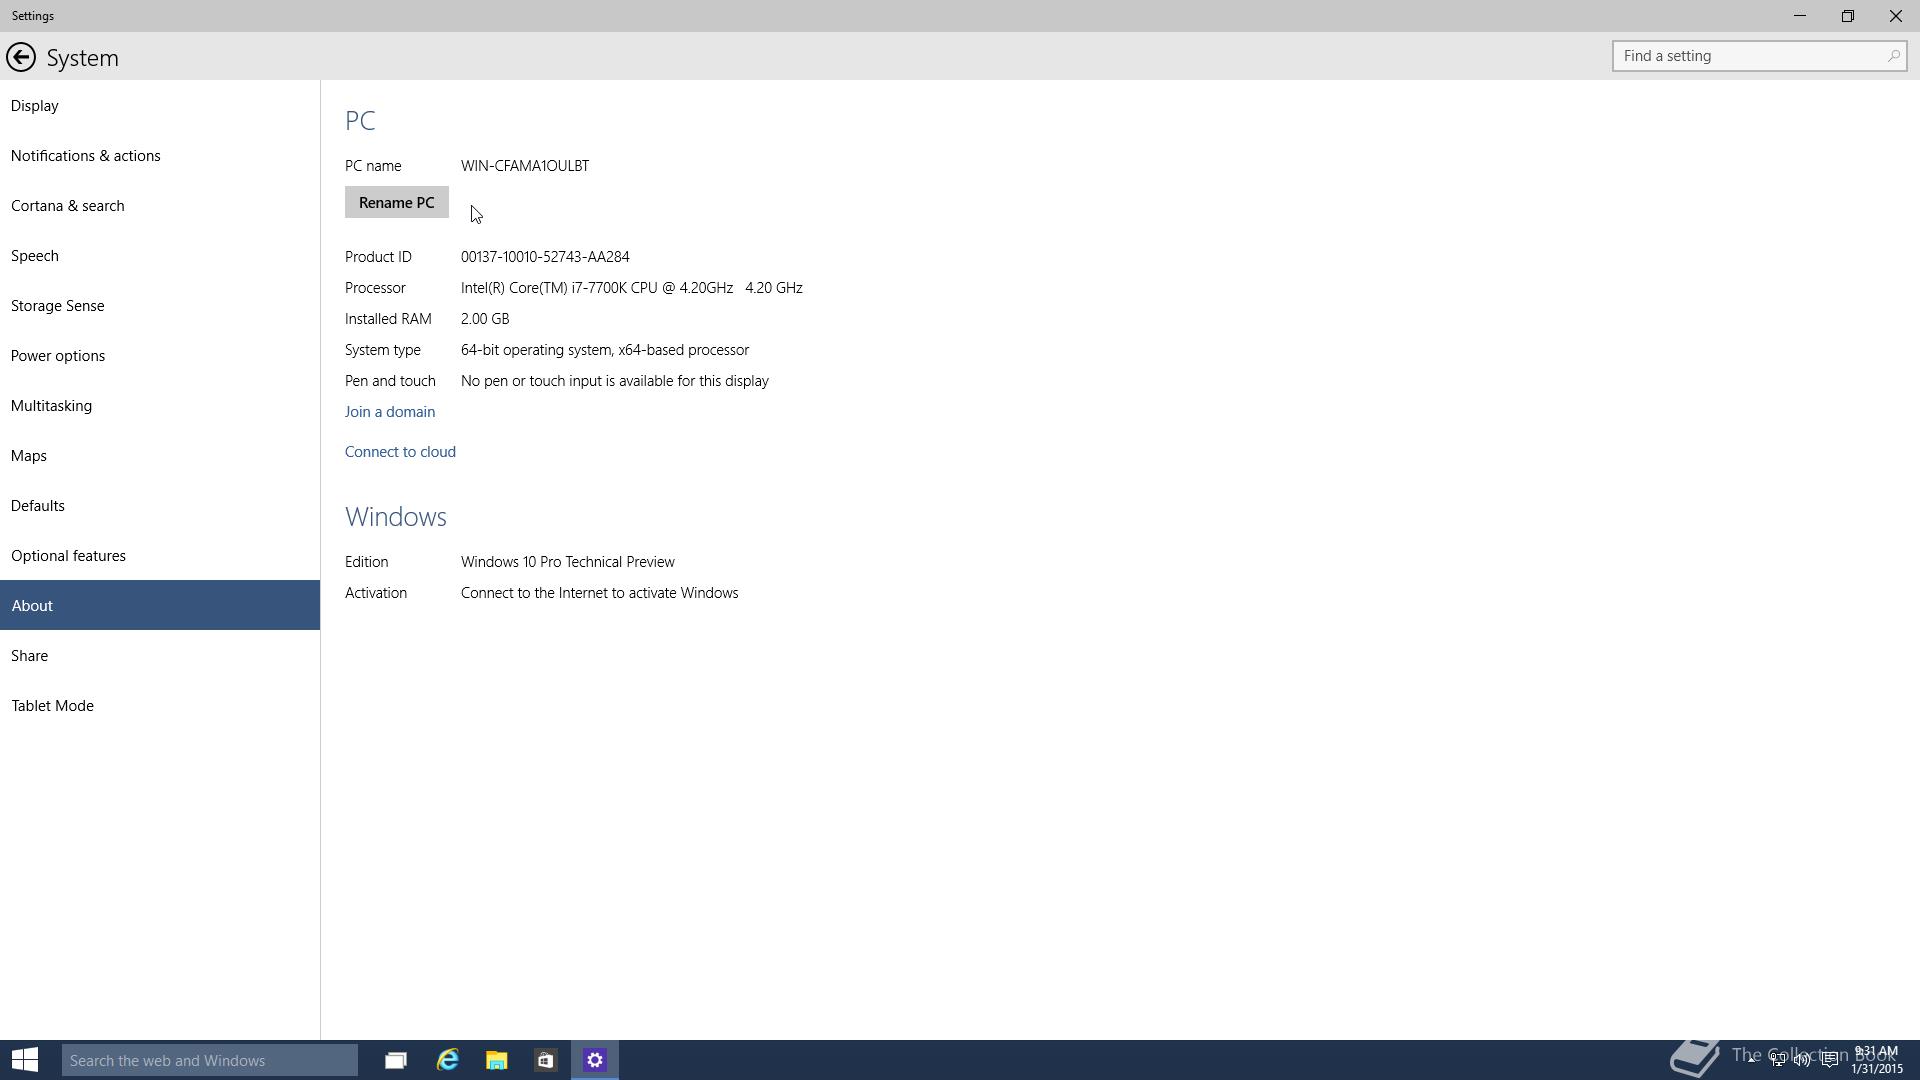Click the Search the web and Windows box

210,1060
